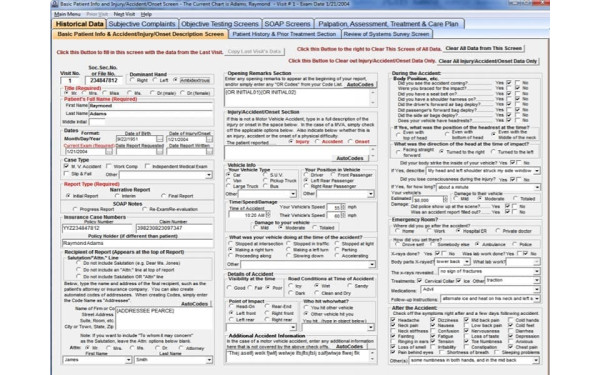This screenshot has width=600, height=375.
Task: Open the Body parts X-rayed dropdown
Action: pos(466,262)
